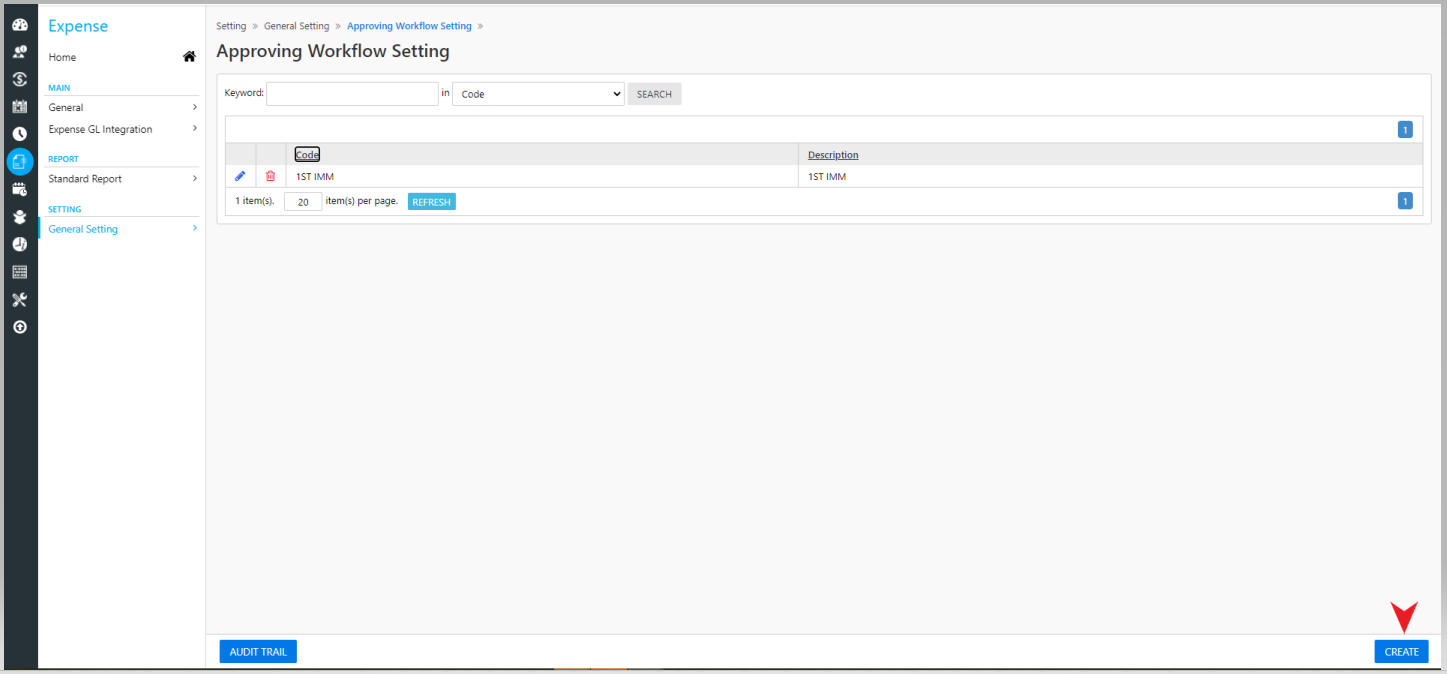
Task: Click the Setting breadcrumb link
Action: pos(231,26)
